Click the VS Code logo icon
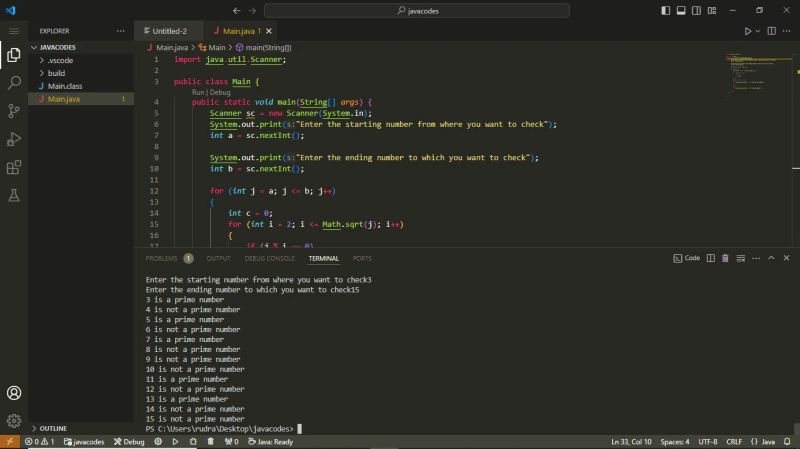800x449 pixels. point(11,10)
